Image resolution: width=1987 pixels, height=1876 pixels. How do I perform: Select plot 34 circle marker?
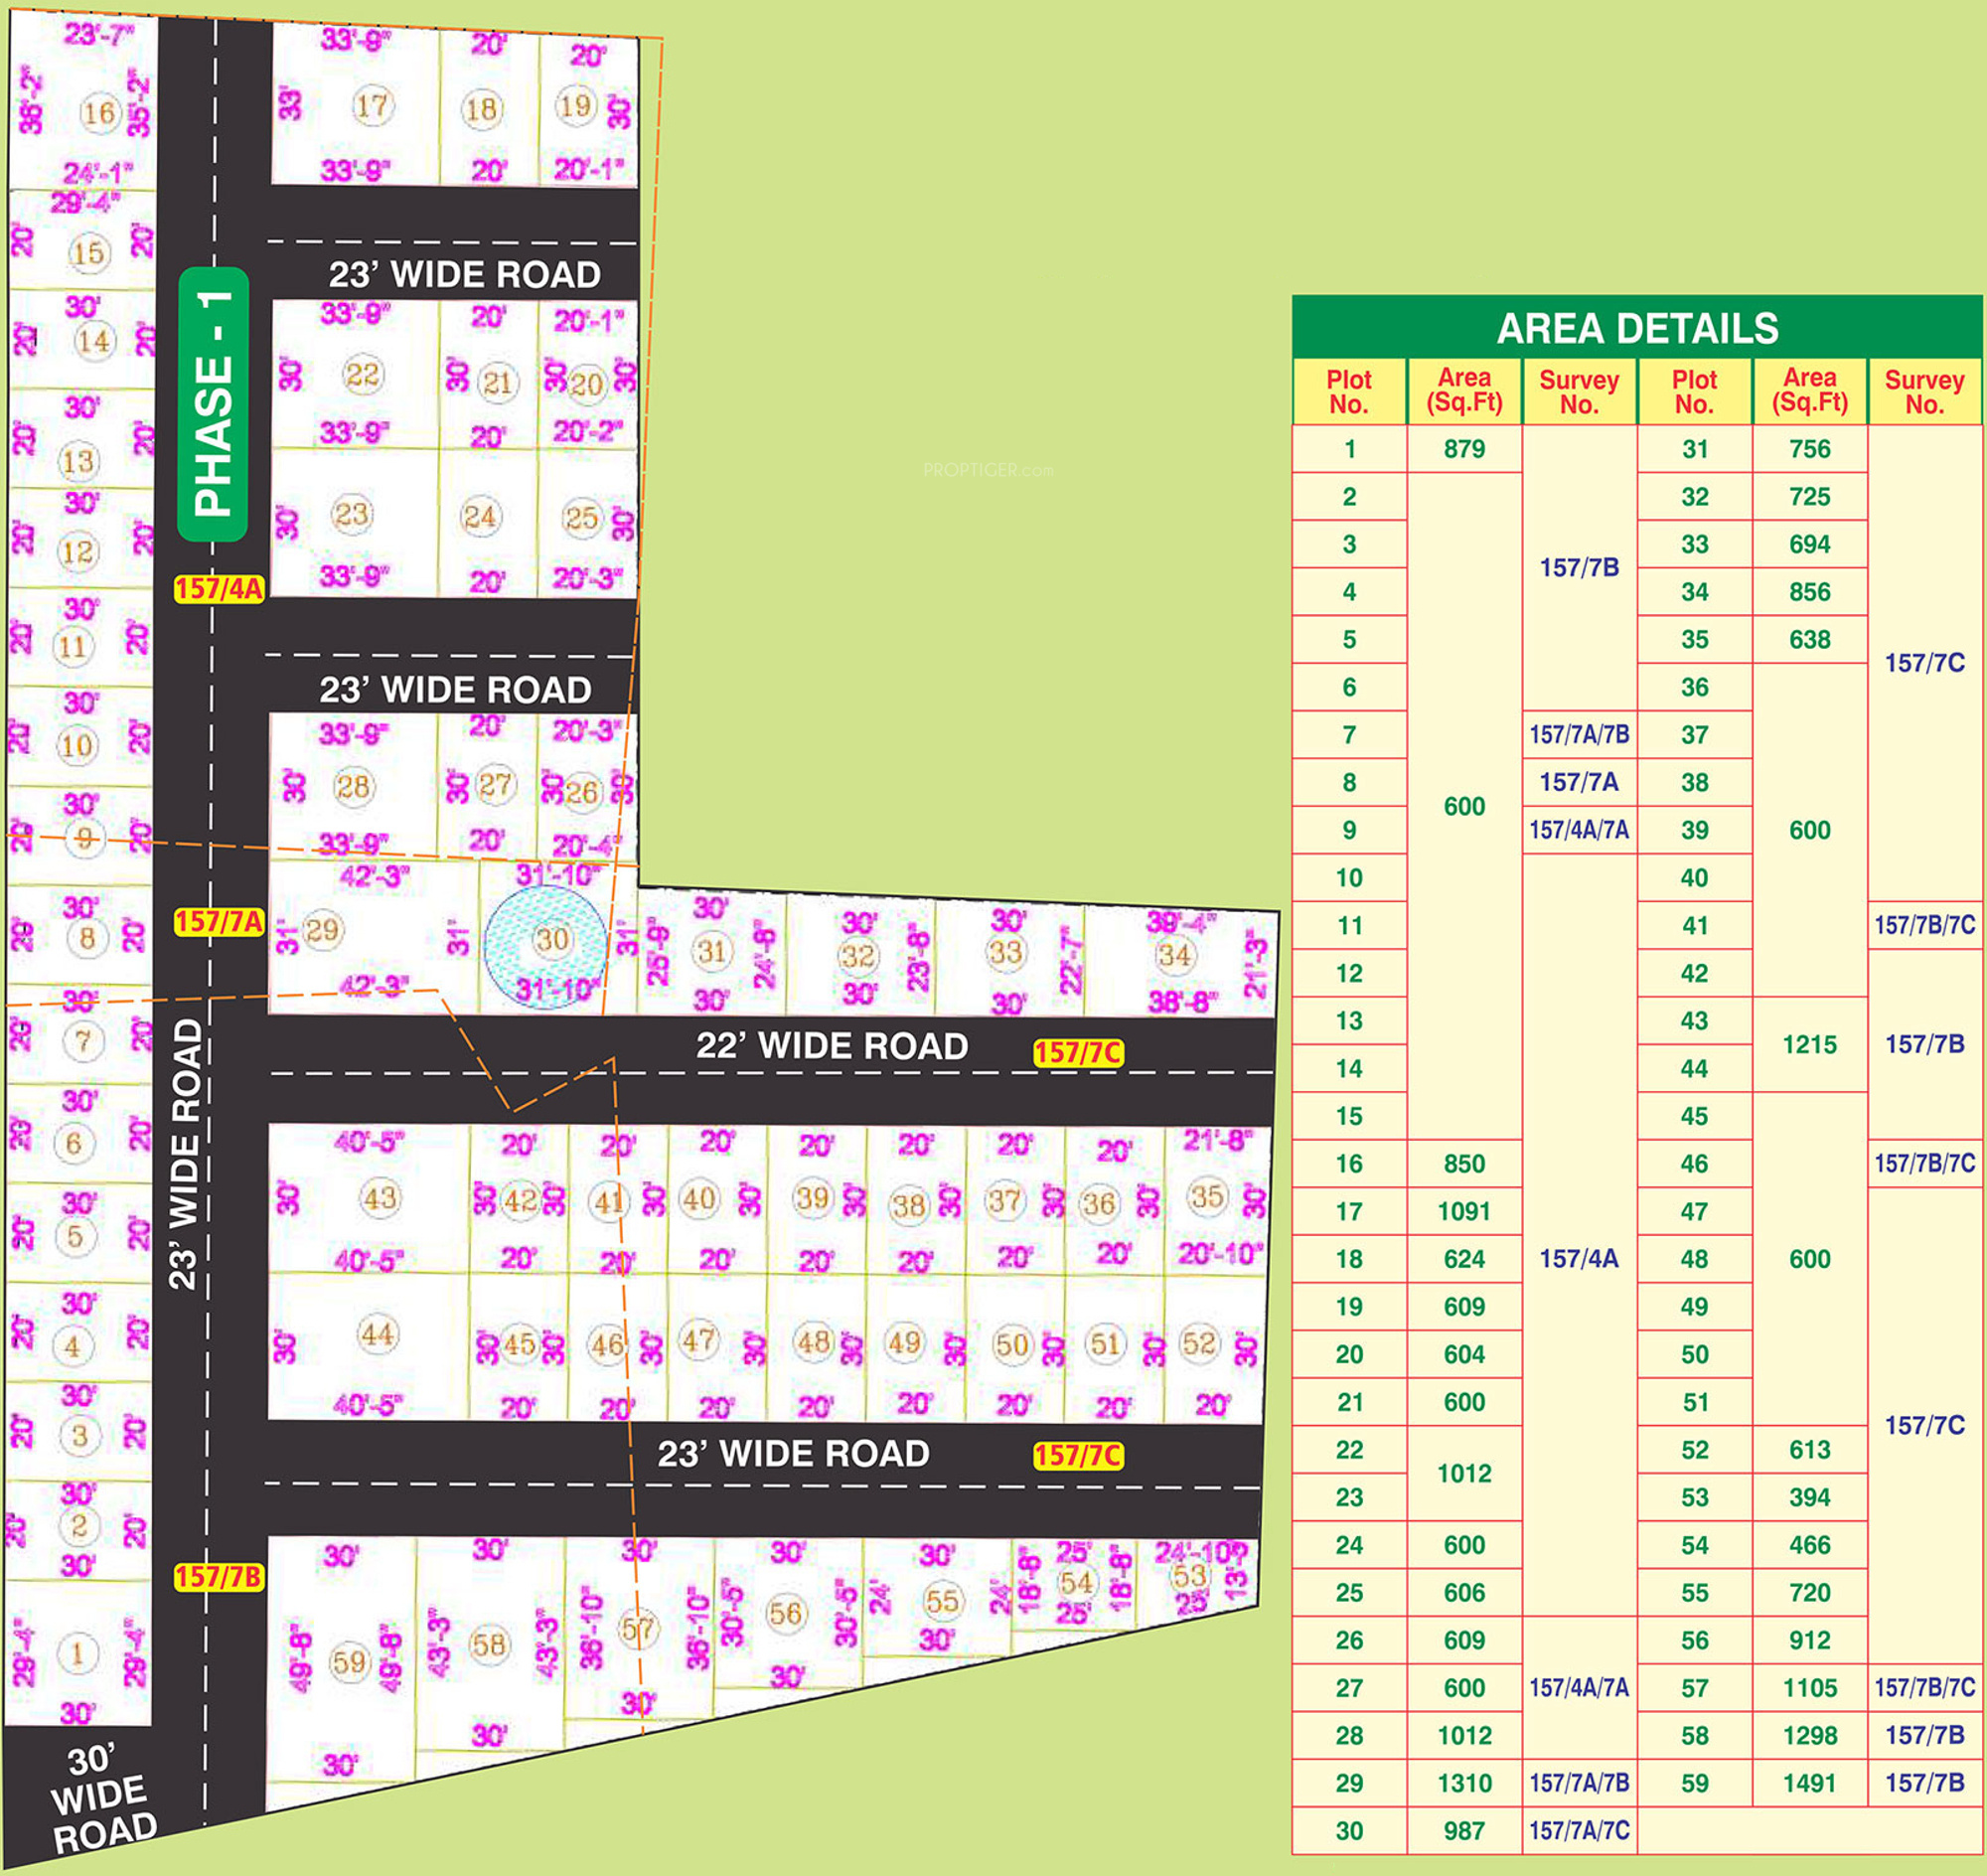pos(1174,955)
